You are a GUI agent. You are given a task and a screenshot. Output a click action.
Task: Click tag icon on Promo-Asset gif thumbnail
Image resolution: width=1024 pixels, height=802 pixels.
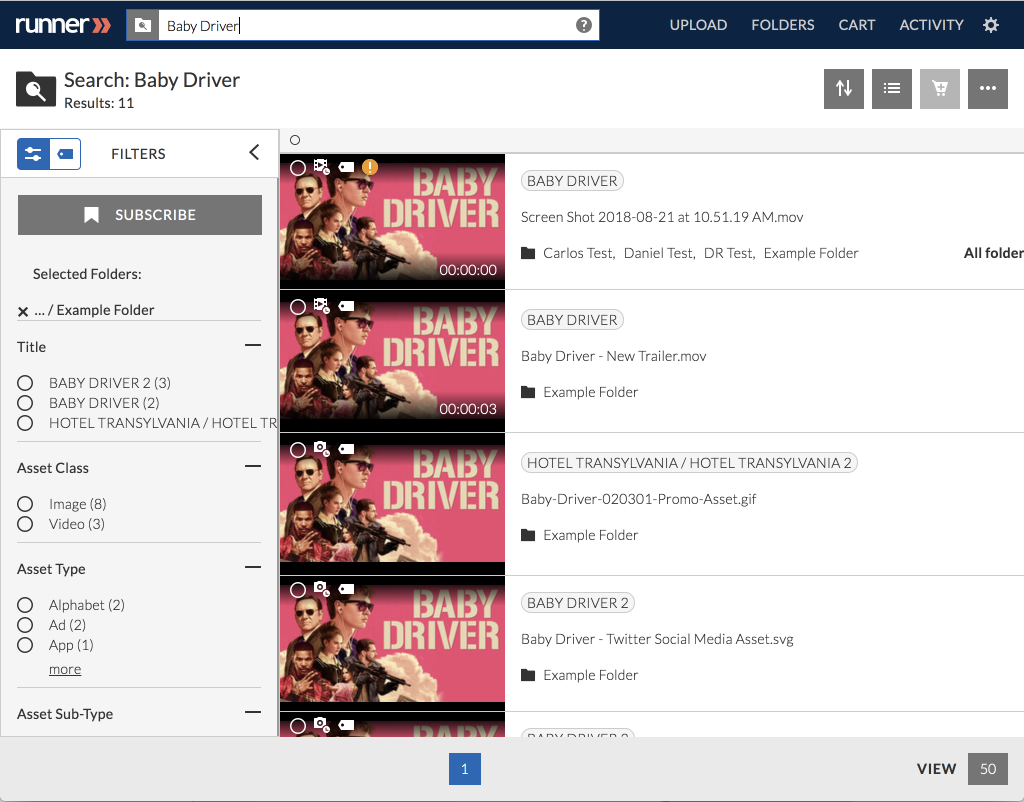(x=346, y=449)
